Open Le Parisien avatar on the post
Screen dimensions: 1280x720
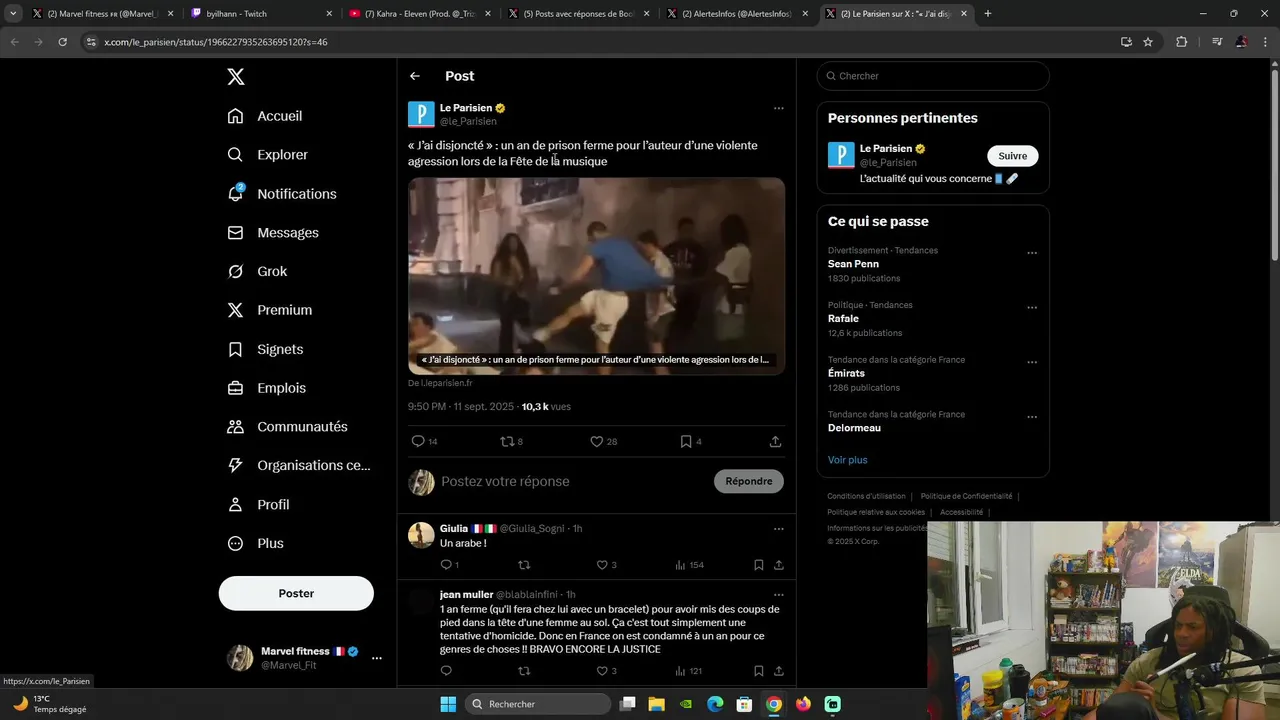[421, 114]
